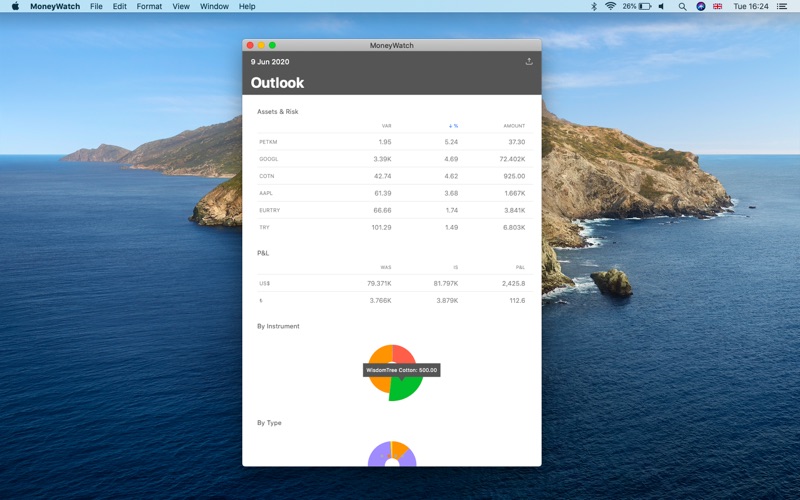This screenshot has width=800, height=500.
Task: Click the battery status icon
Action: point(645,6)
